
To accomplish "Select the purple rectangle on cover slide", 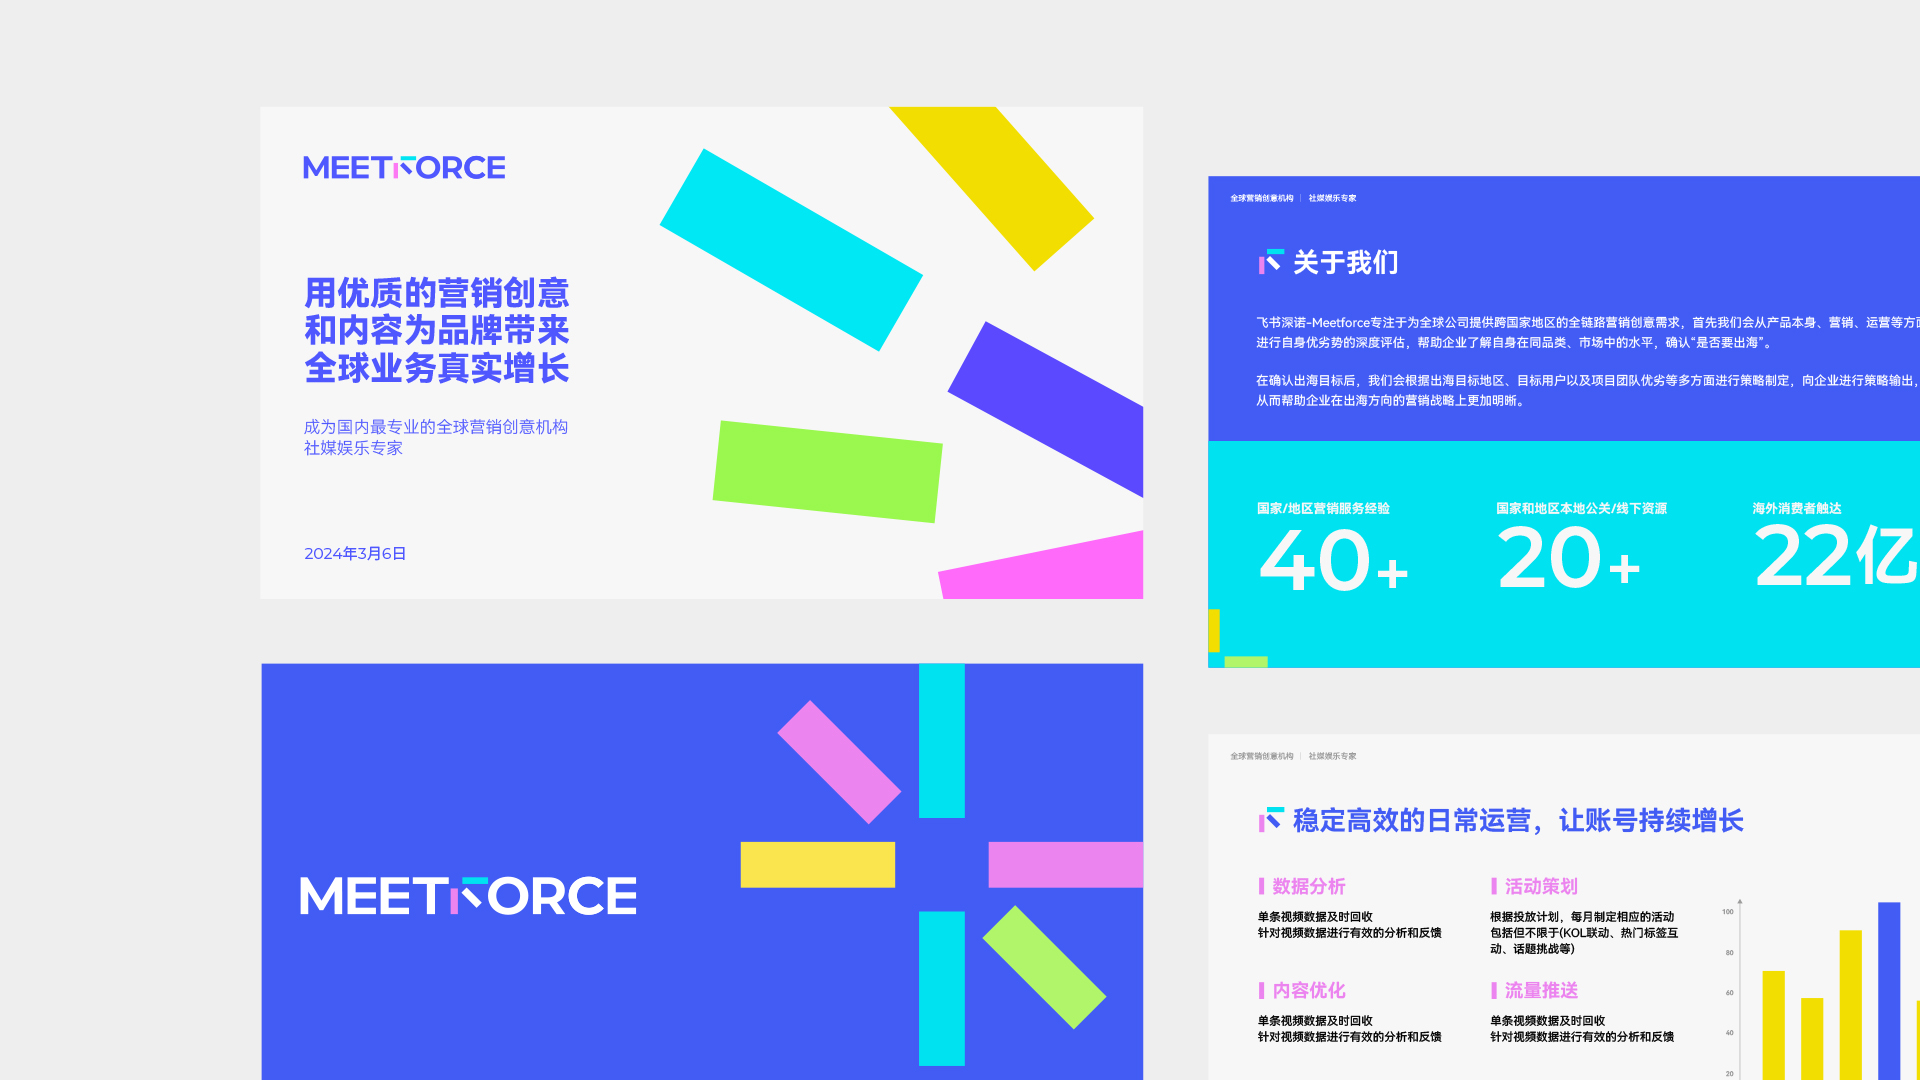I will click(1055, 405).
